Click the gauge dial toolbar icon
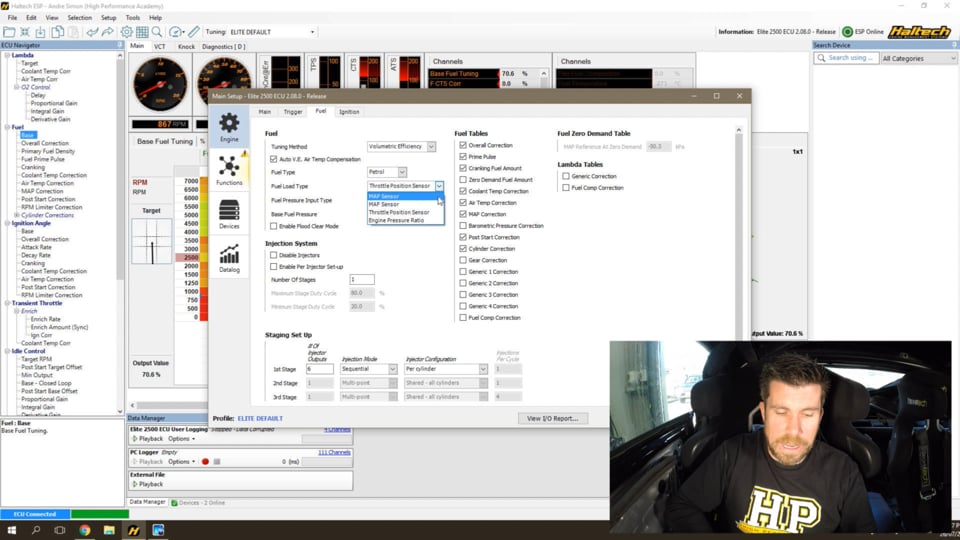 pyautogui.click(x=176, y=32)
